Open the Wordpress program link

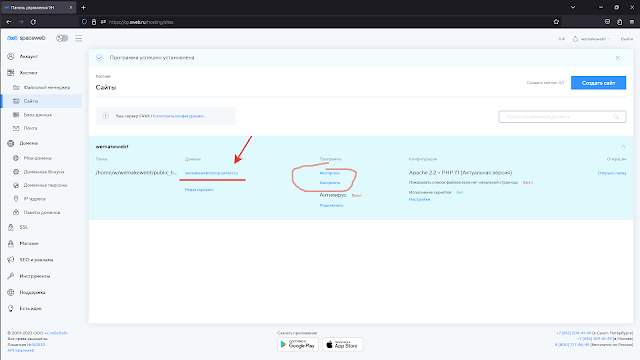[330, 173]
